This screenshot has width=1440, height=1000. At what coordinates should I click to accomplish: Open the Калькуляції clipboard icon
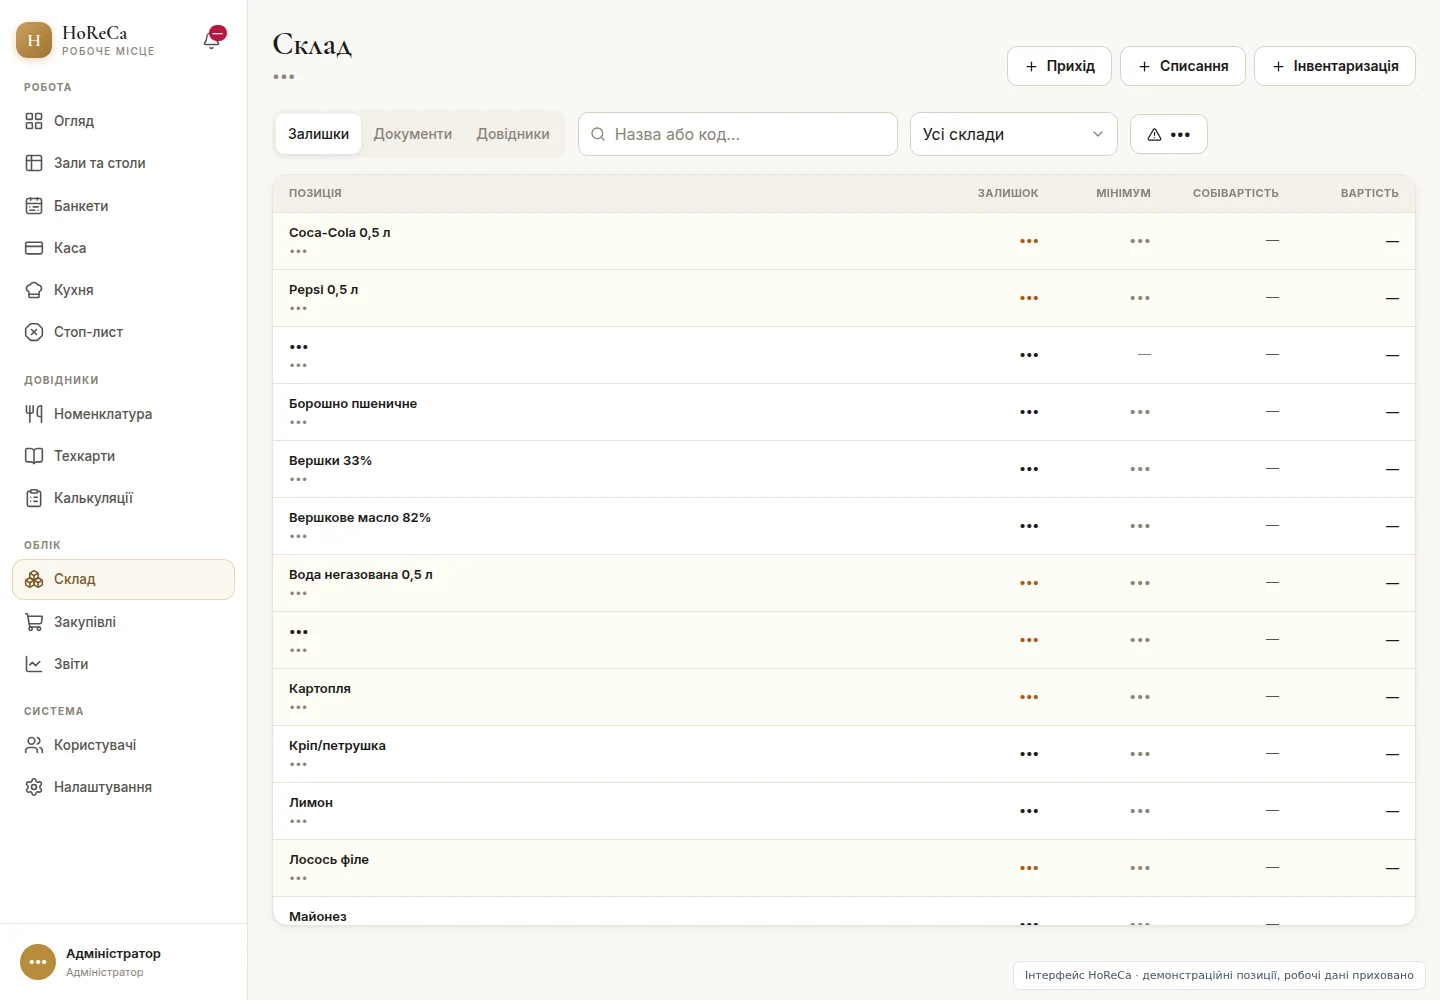click(34, 498)
